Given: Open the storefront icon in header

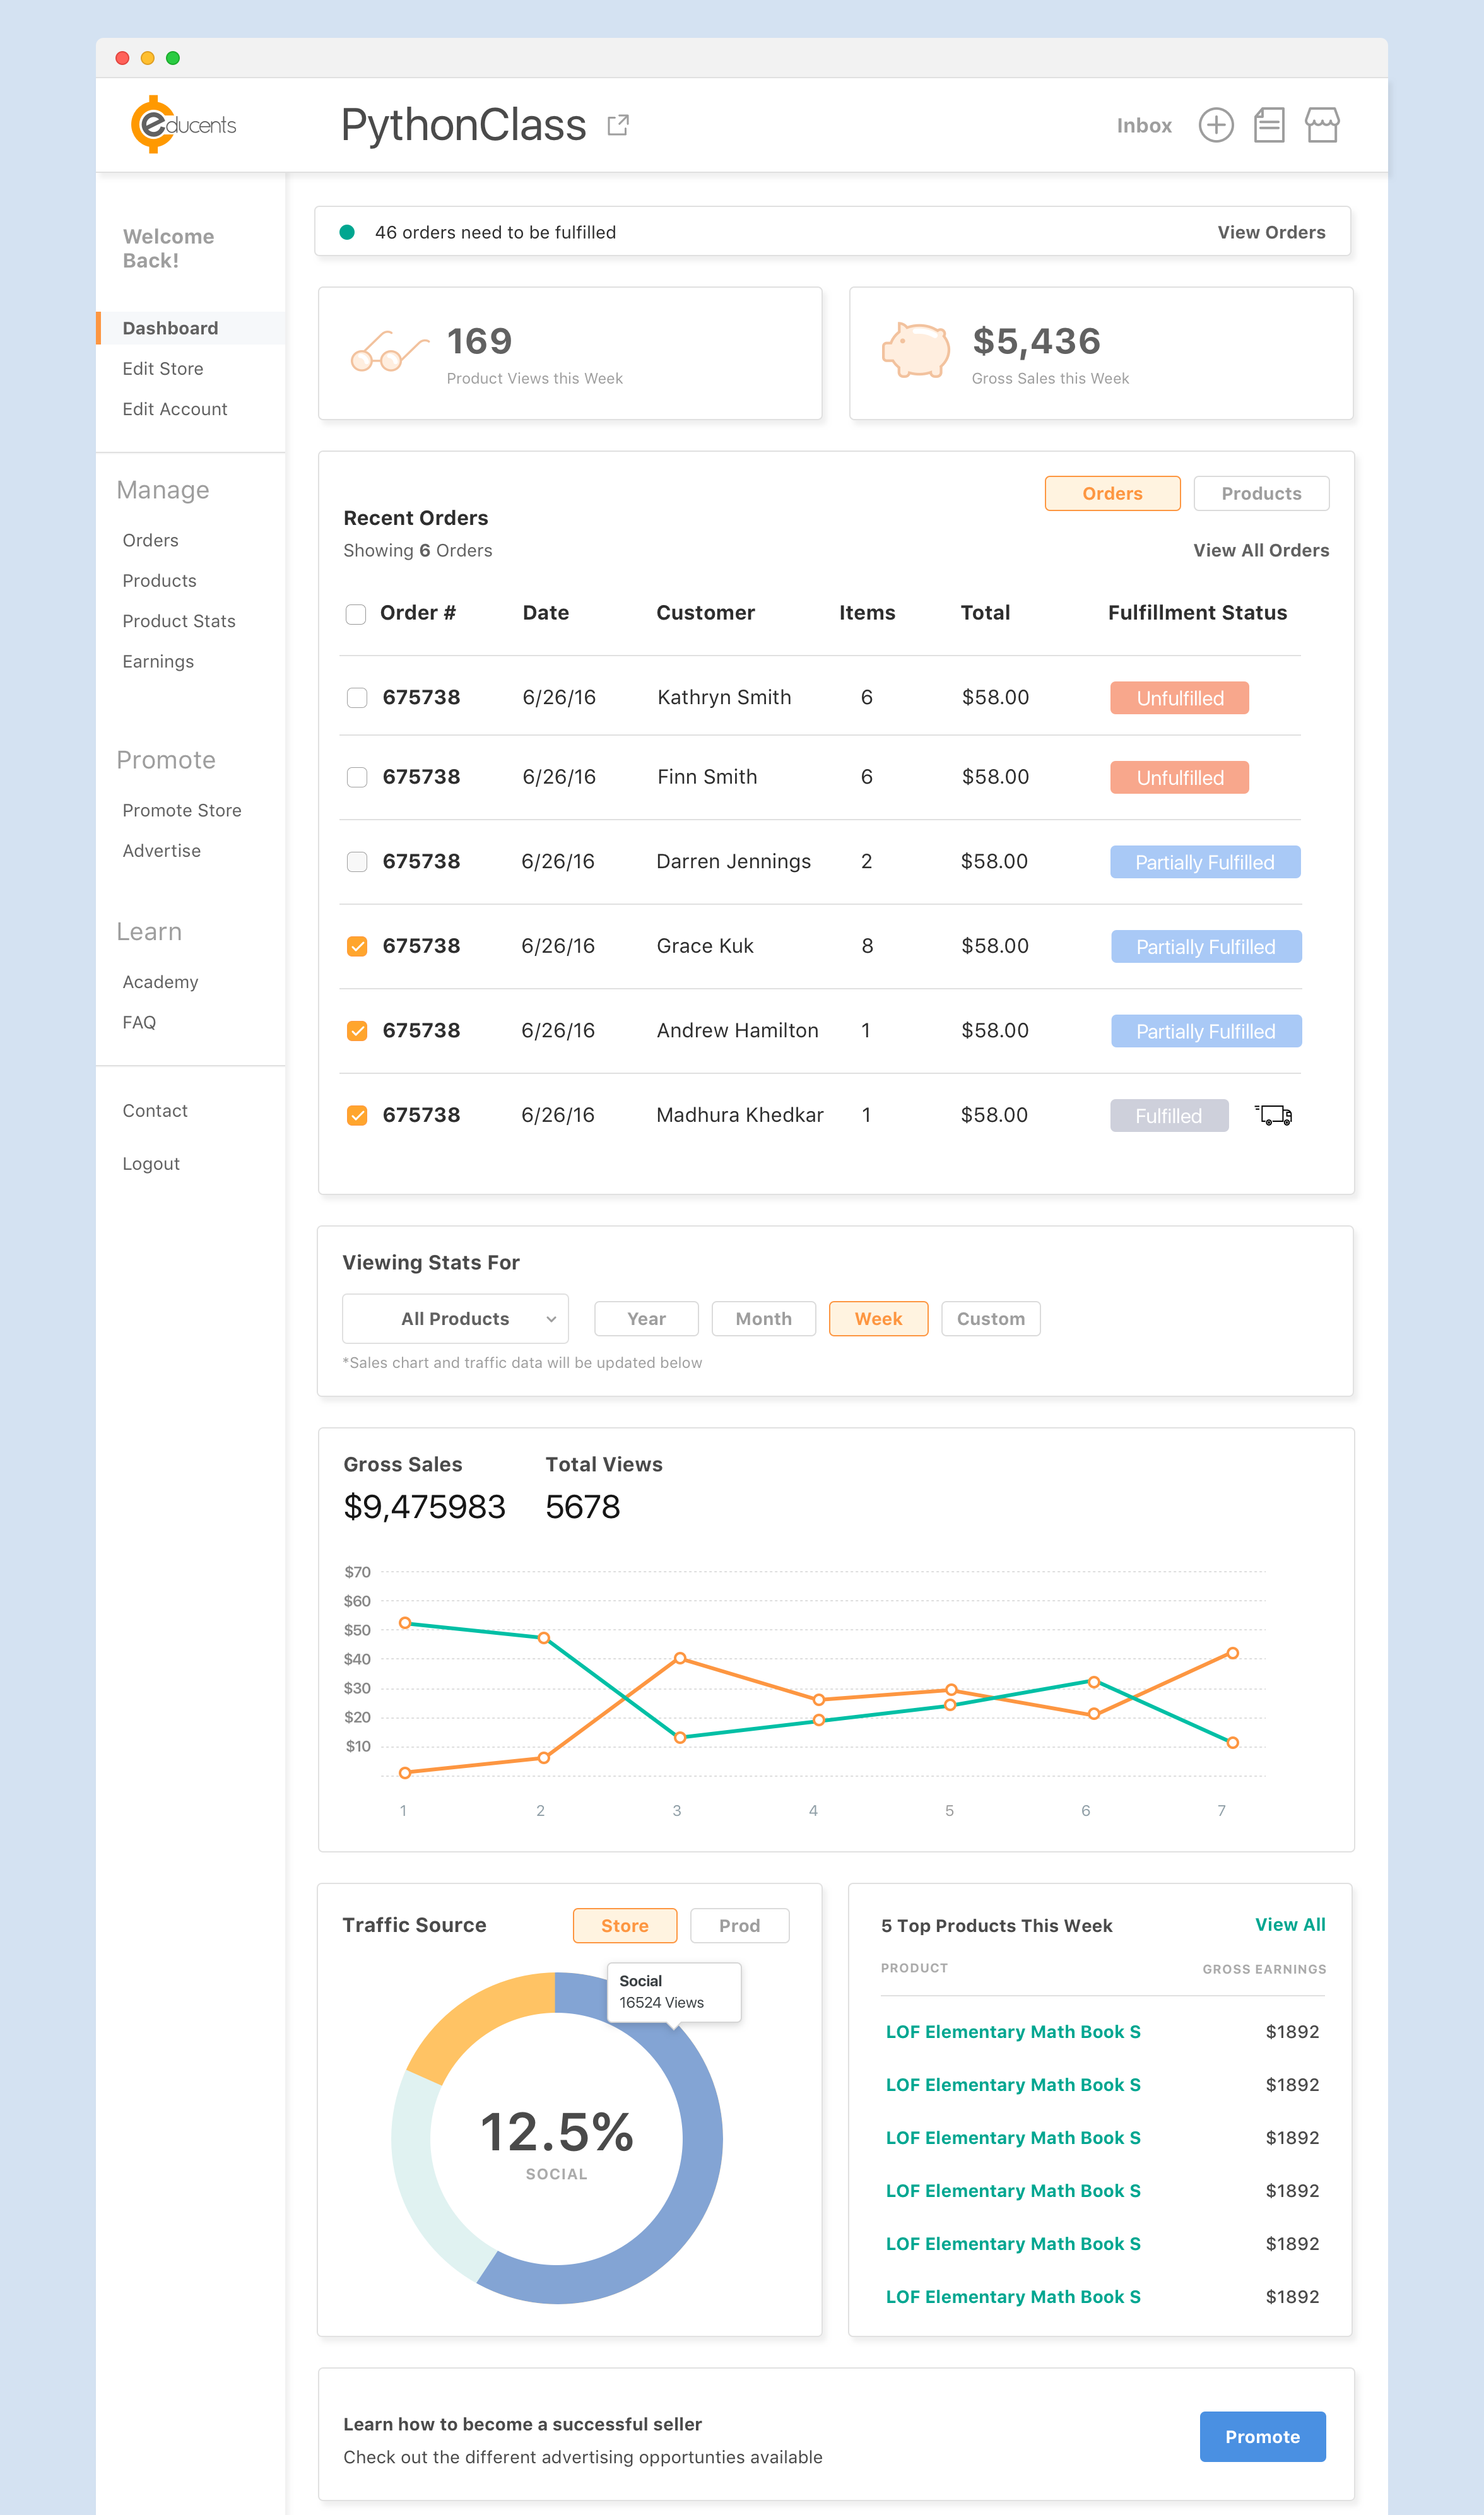Looking at the screenshot, I should point(1322,125).
